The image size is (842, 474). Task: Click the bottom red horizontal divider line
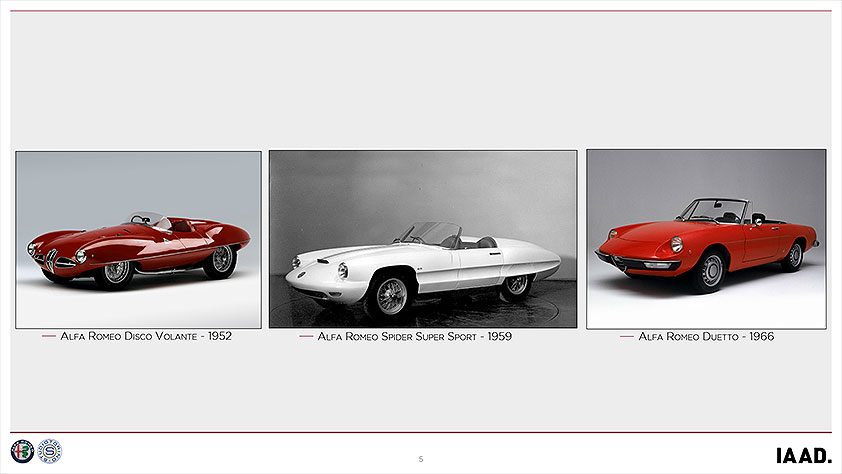click(x=421, y=432)
